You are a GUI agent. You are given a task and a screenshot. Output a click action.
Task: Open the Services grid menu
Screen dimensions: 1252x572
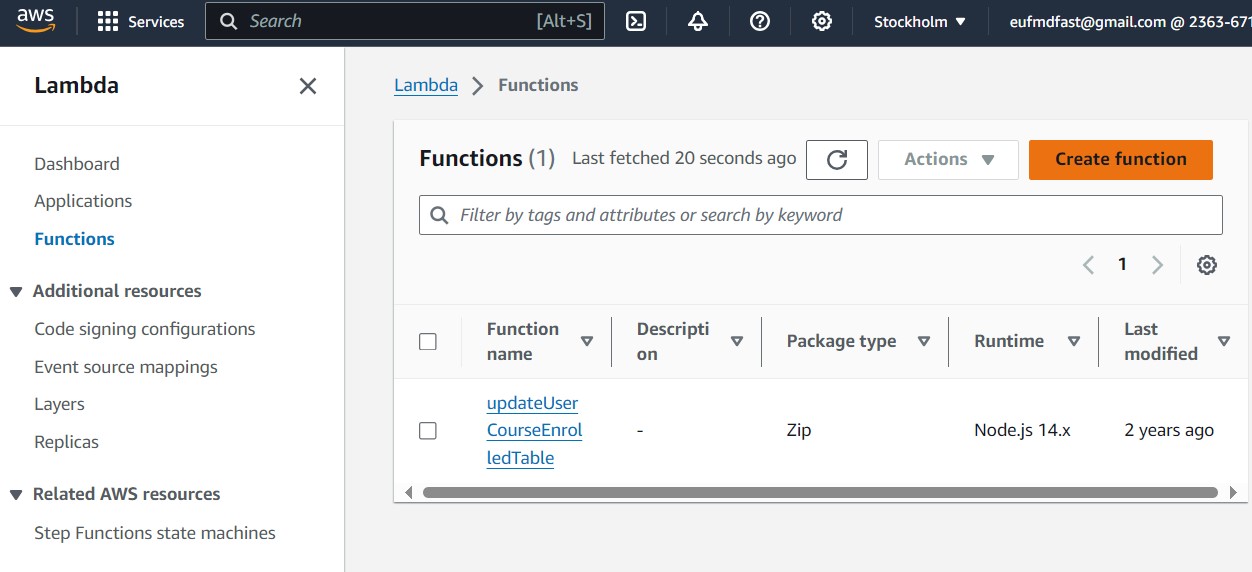click(x=141, y=21)
